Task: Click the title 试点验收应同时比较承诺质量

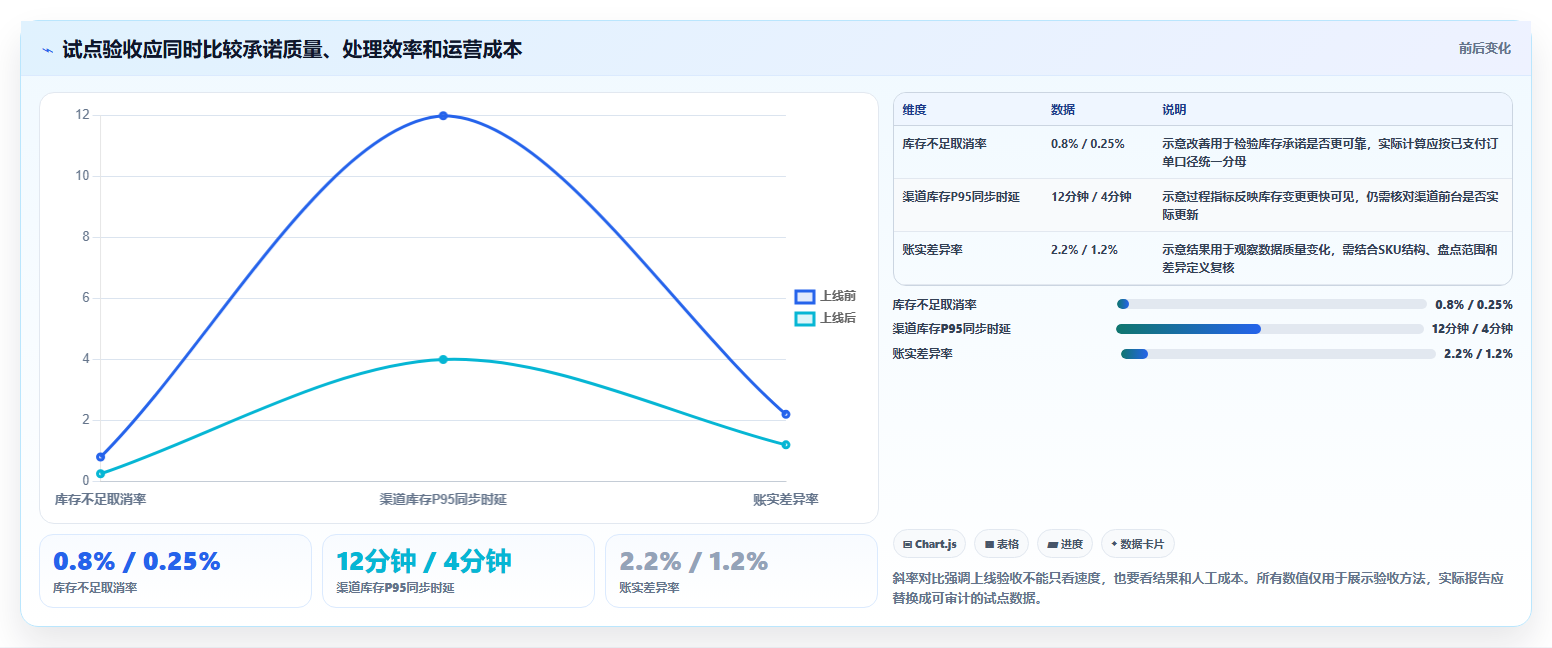Action: tap(292, 49)
